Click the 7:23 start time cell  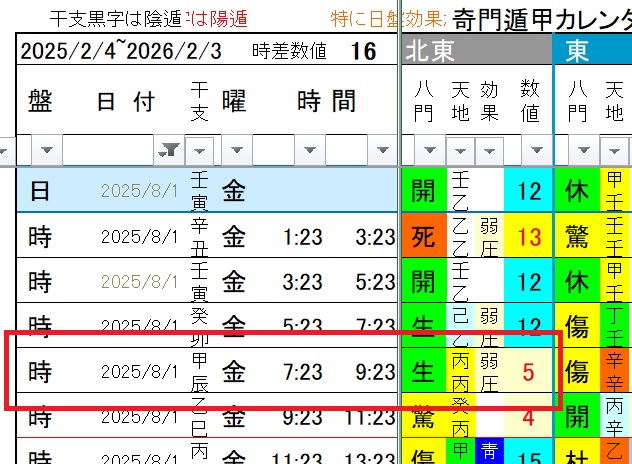coord(302,373)
